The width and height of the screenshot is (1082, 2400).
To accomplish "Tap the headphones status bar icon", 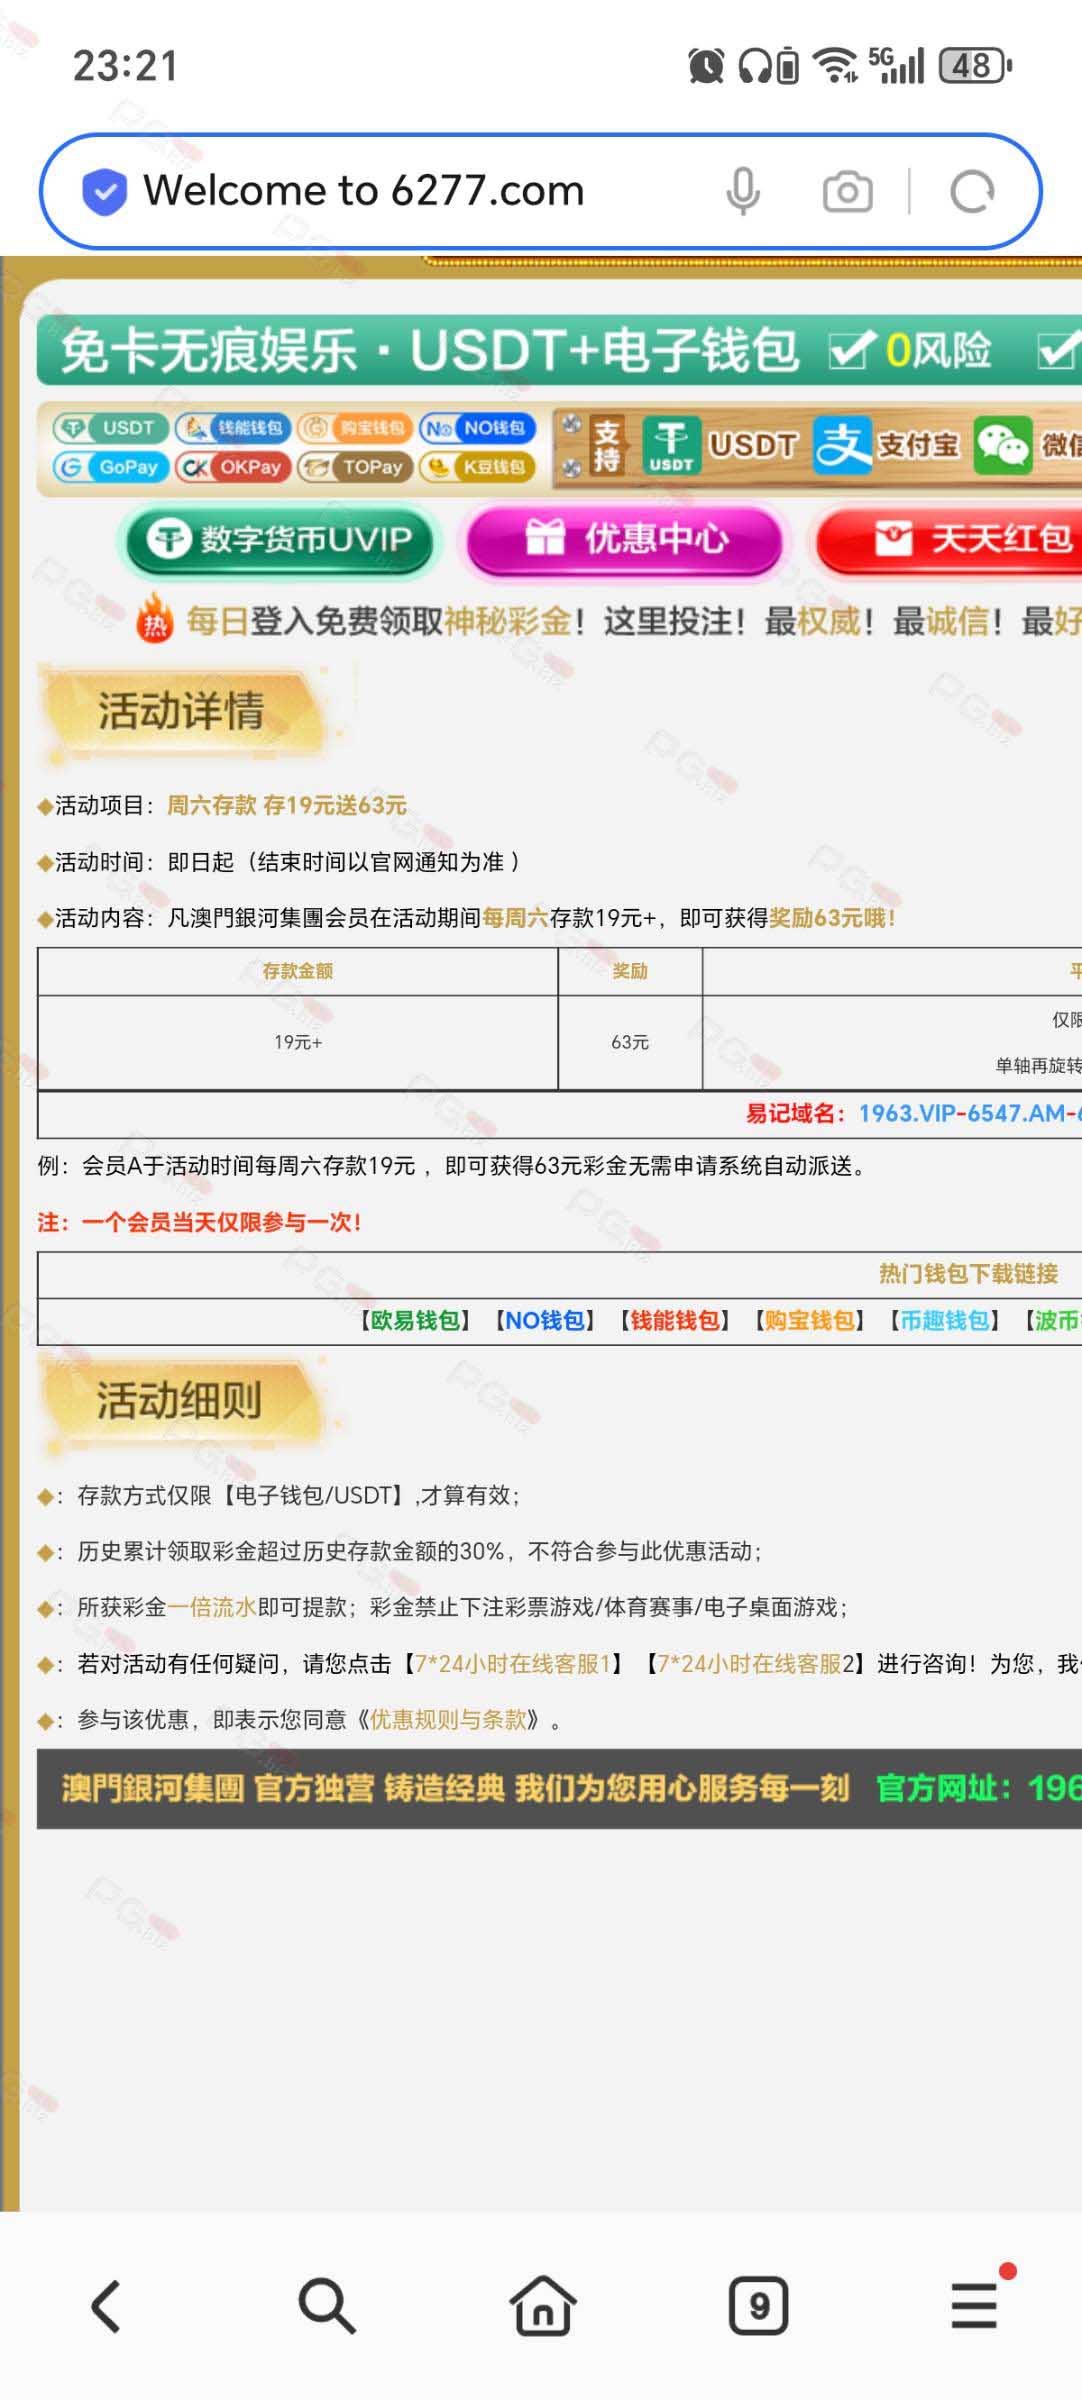I will [756, 66].
